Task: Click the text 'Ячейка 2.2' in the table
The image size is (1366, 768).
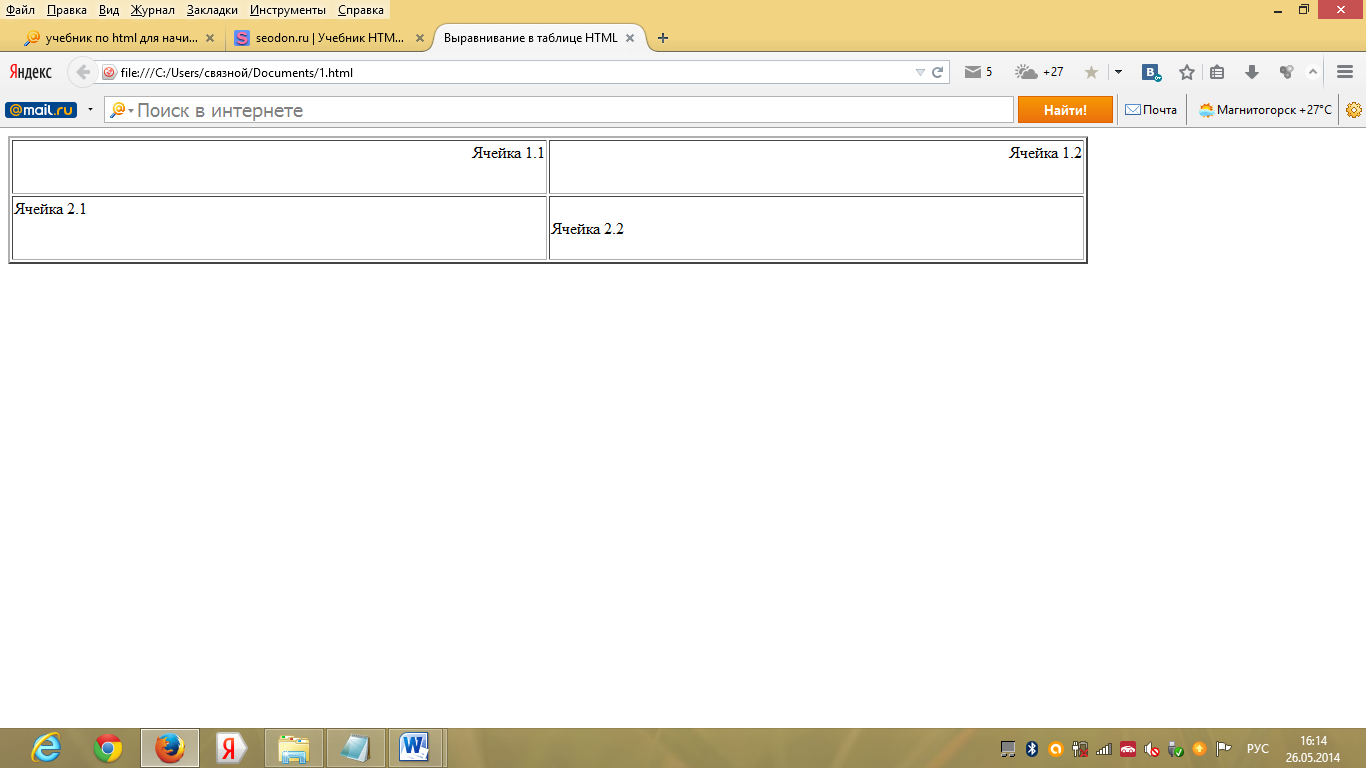Action: pyautogui.click(x=587, y=229)
